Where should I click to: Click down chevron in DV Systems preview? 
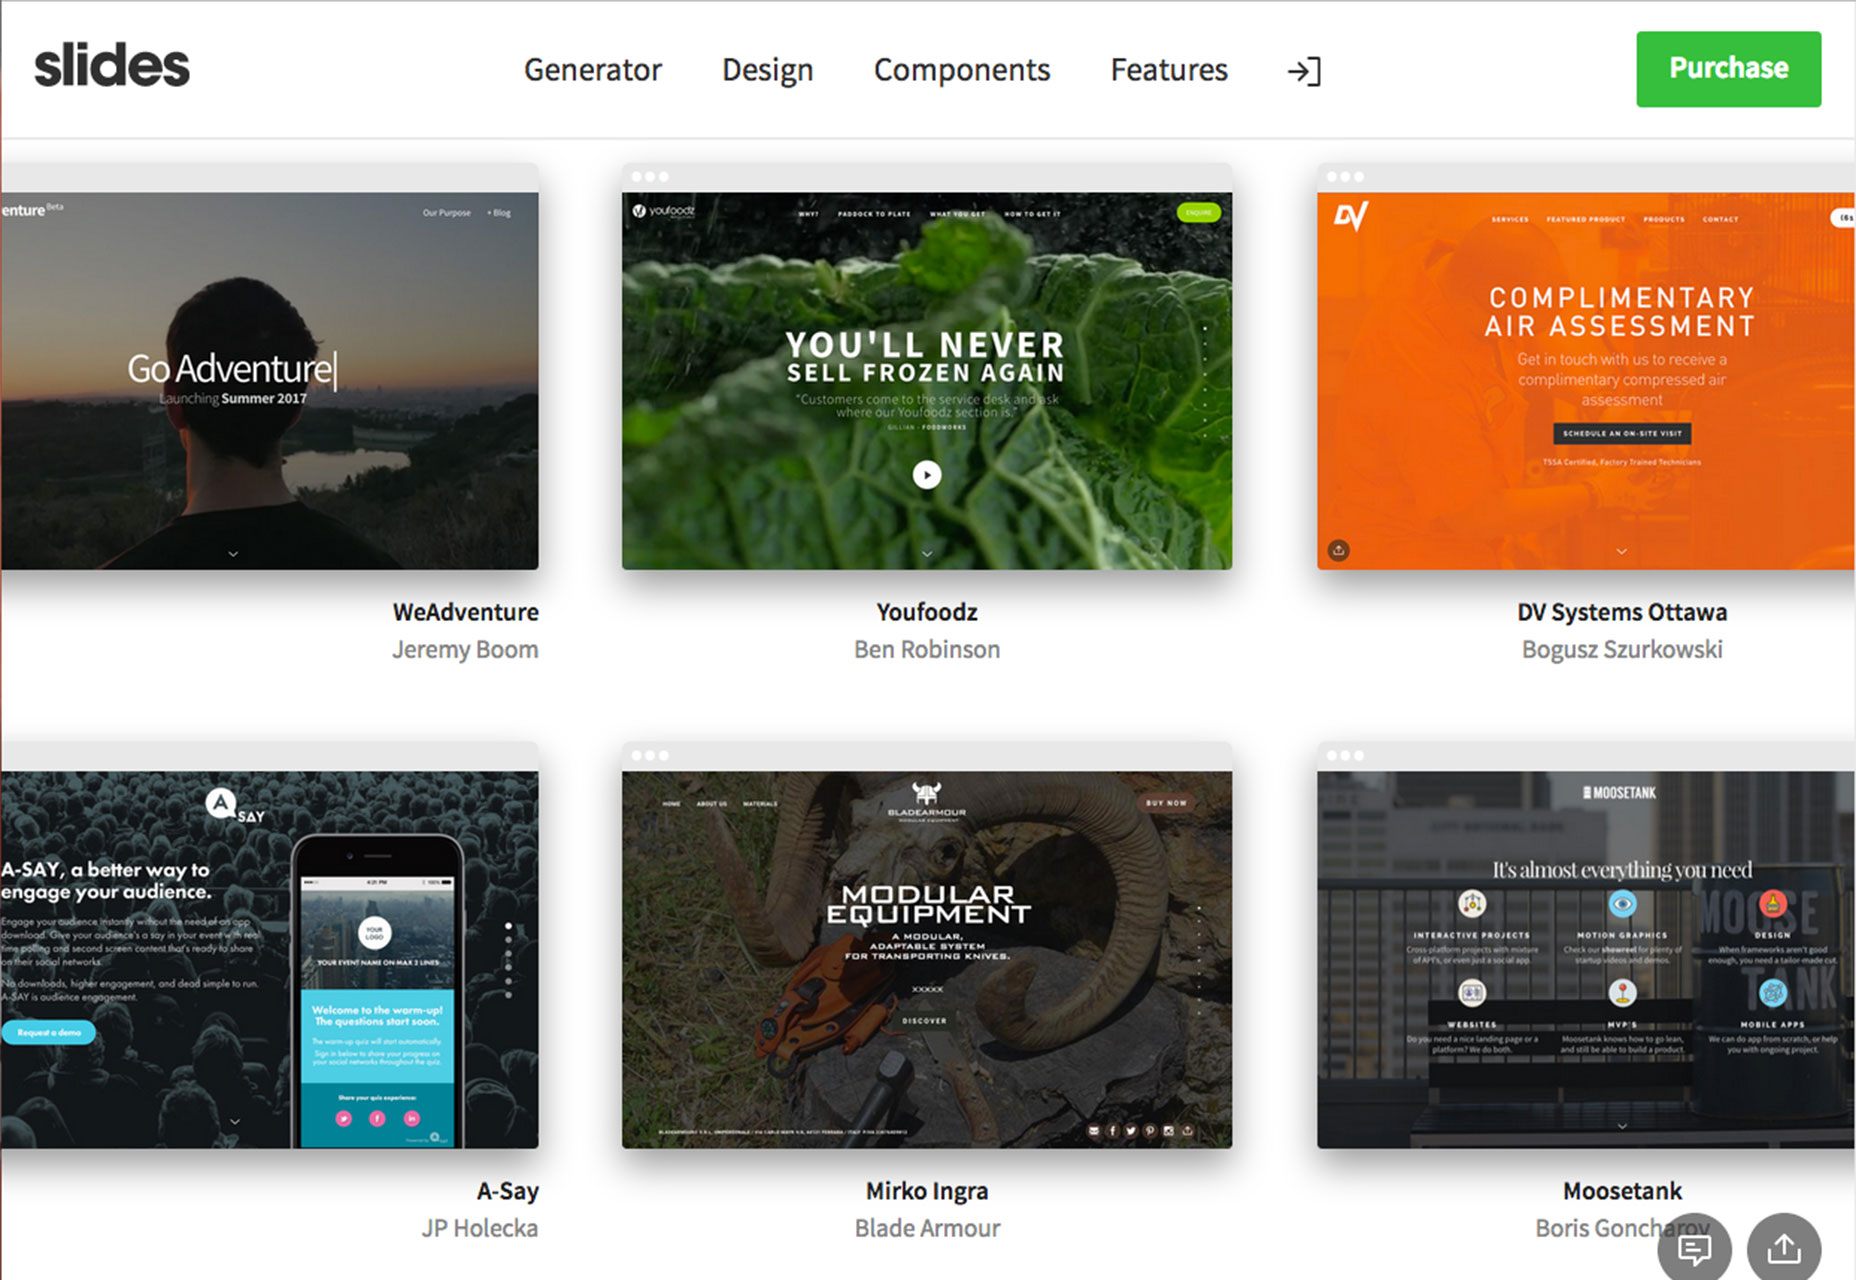tap(1622, 551)
